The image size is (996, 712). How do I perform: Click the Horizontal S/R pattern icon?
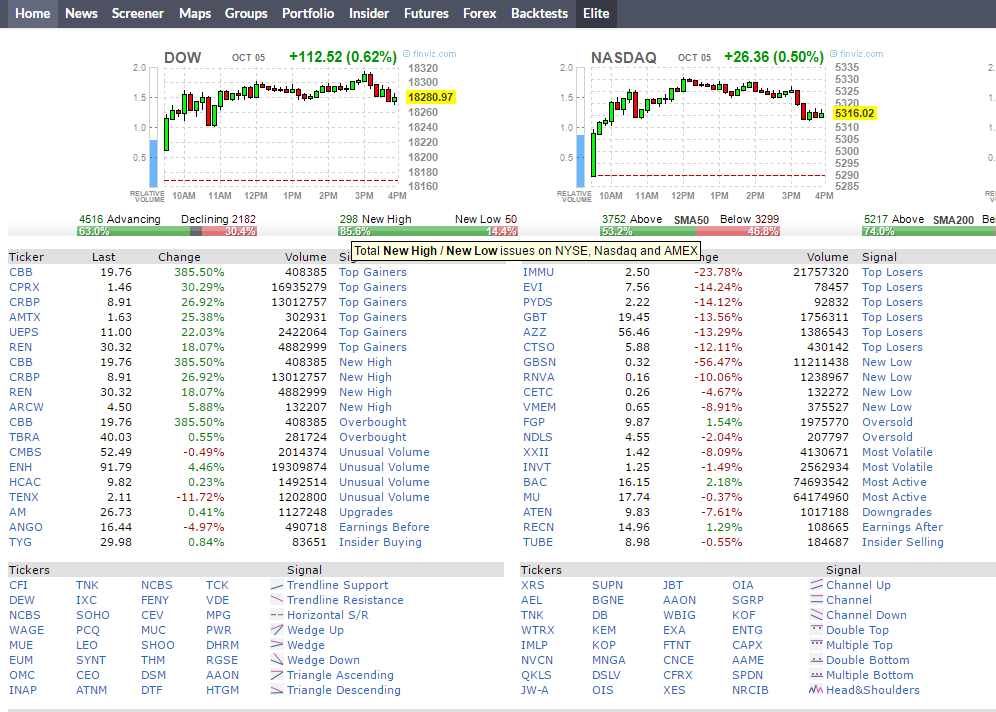(276, 615)
